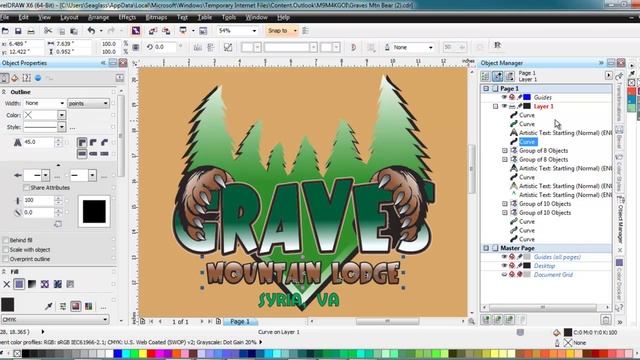Click the Print icon in toolbar
The width and height of the screenshot is (640, 360).
[x=31, y=31]
